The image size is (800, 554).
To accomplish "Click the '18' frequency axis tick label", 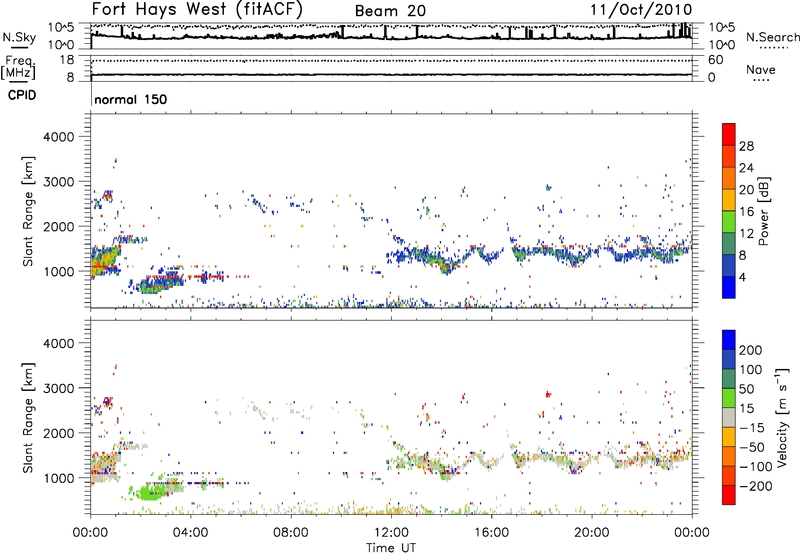I will click(67, 60).
